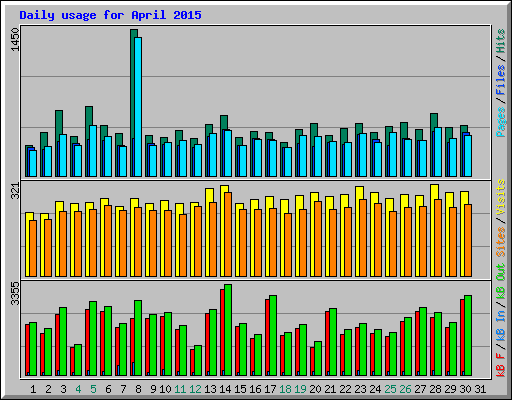Click the 'Hits' legend label

click(x=501, y=41)
